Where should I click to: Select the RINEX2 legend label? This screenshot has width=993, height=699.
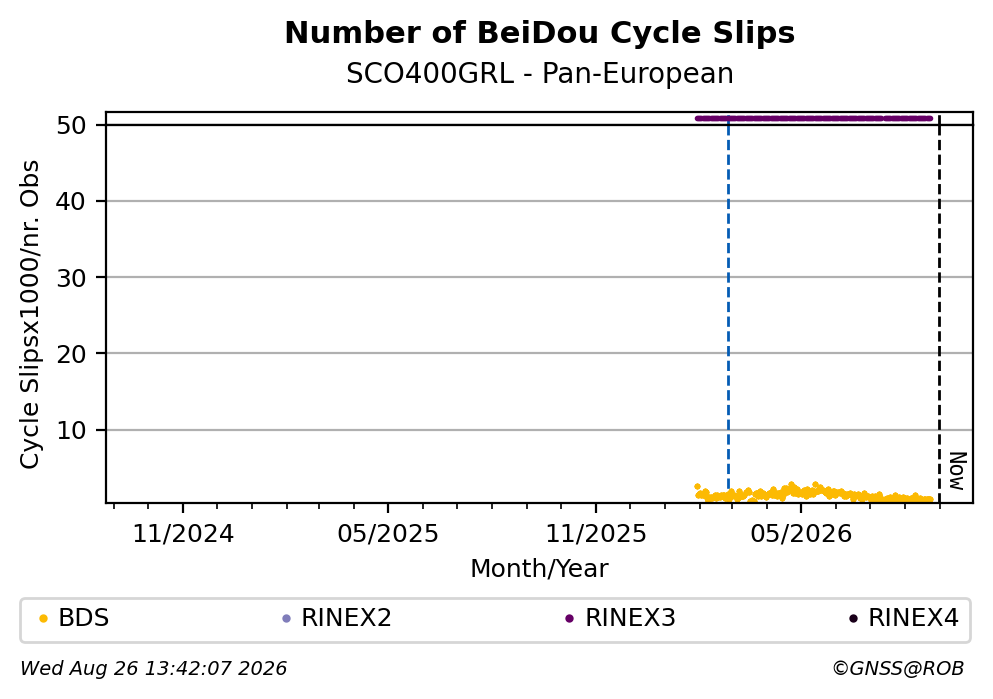[x=346, y=618]
